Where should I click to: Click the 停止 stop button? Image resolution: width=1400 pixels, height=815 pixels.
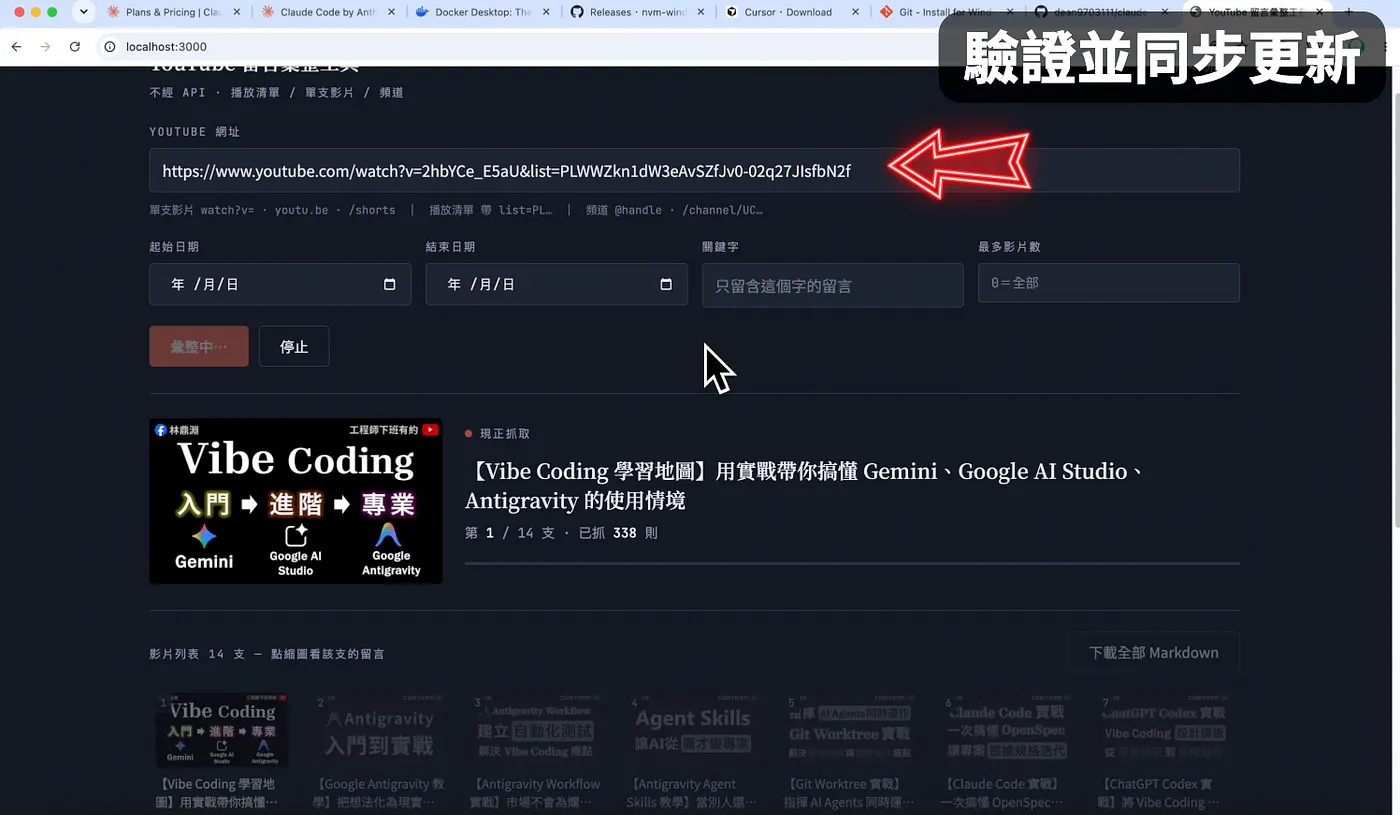tap(294, 346)
